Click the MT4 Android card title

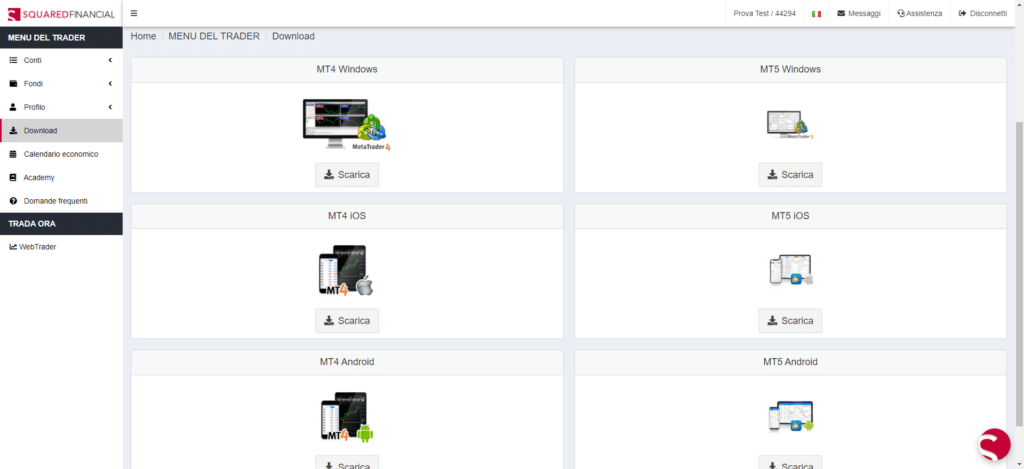(x=347, y=362)
